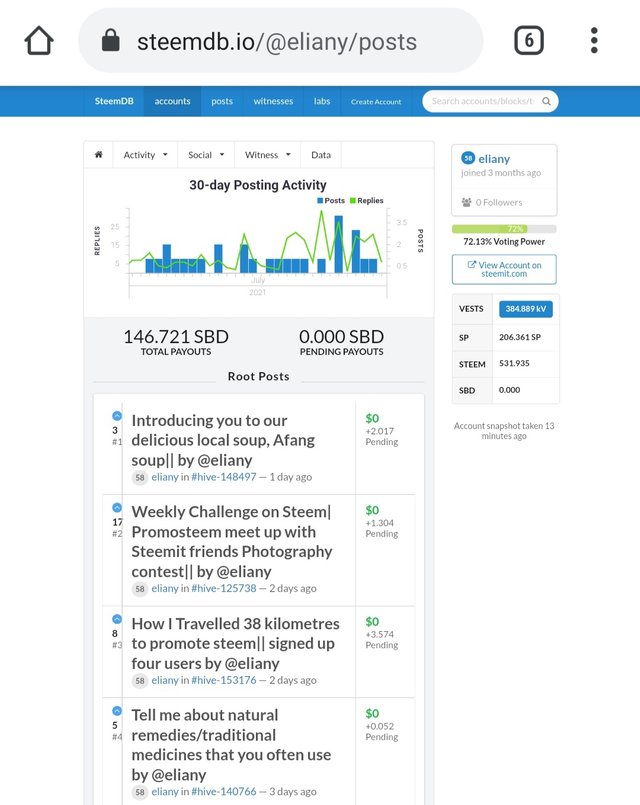Image resolution: width=640 pixels, height=805 pixels.
Task: Click Create Account in the navbar
Action: point(376,102)
